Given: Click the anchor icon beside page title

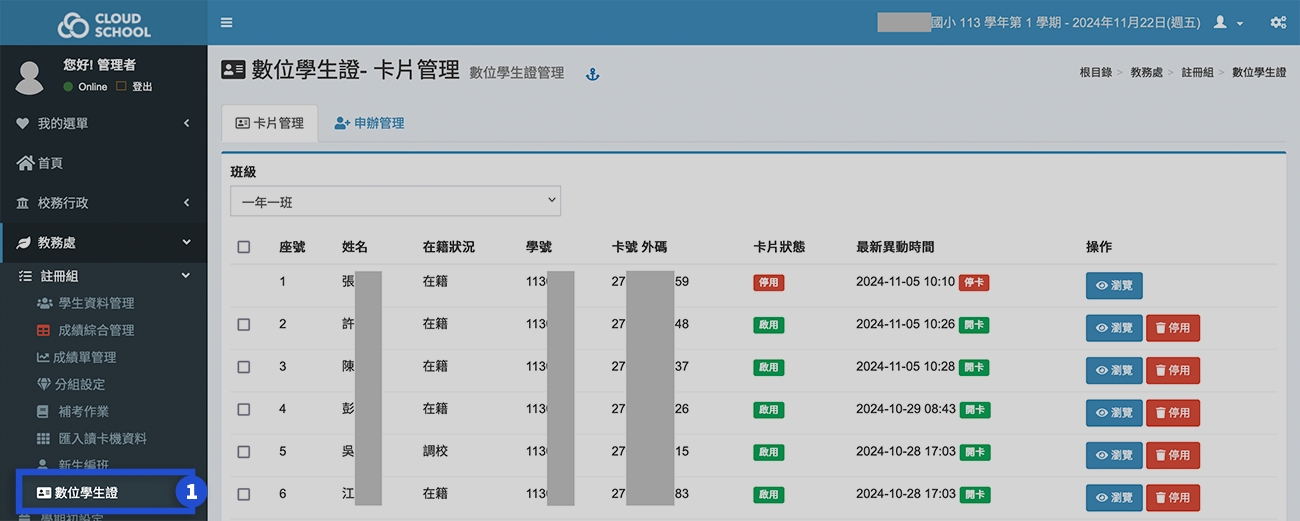Looking at the screenshot, I should (592, 73).
